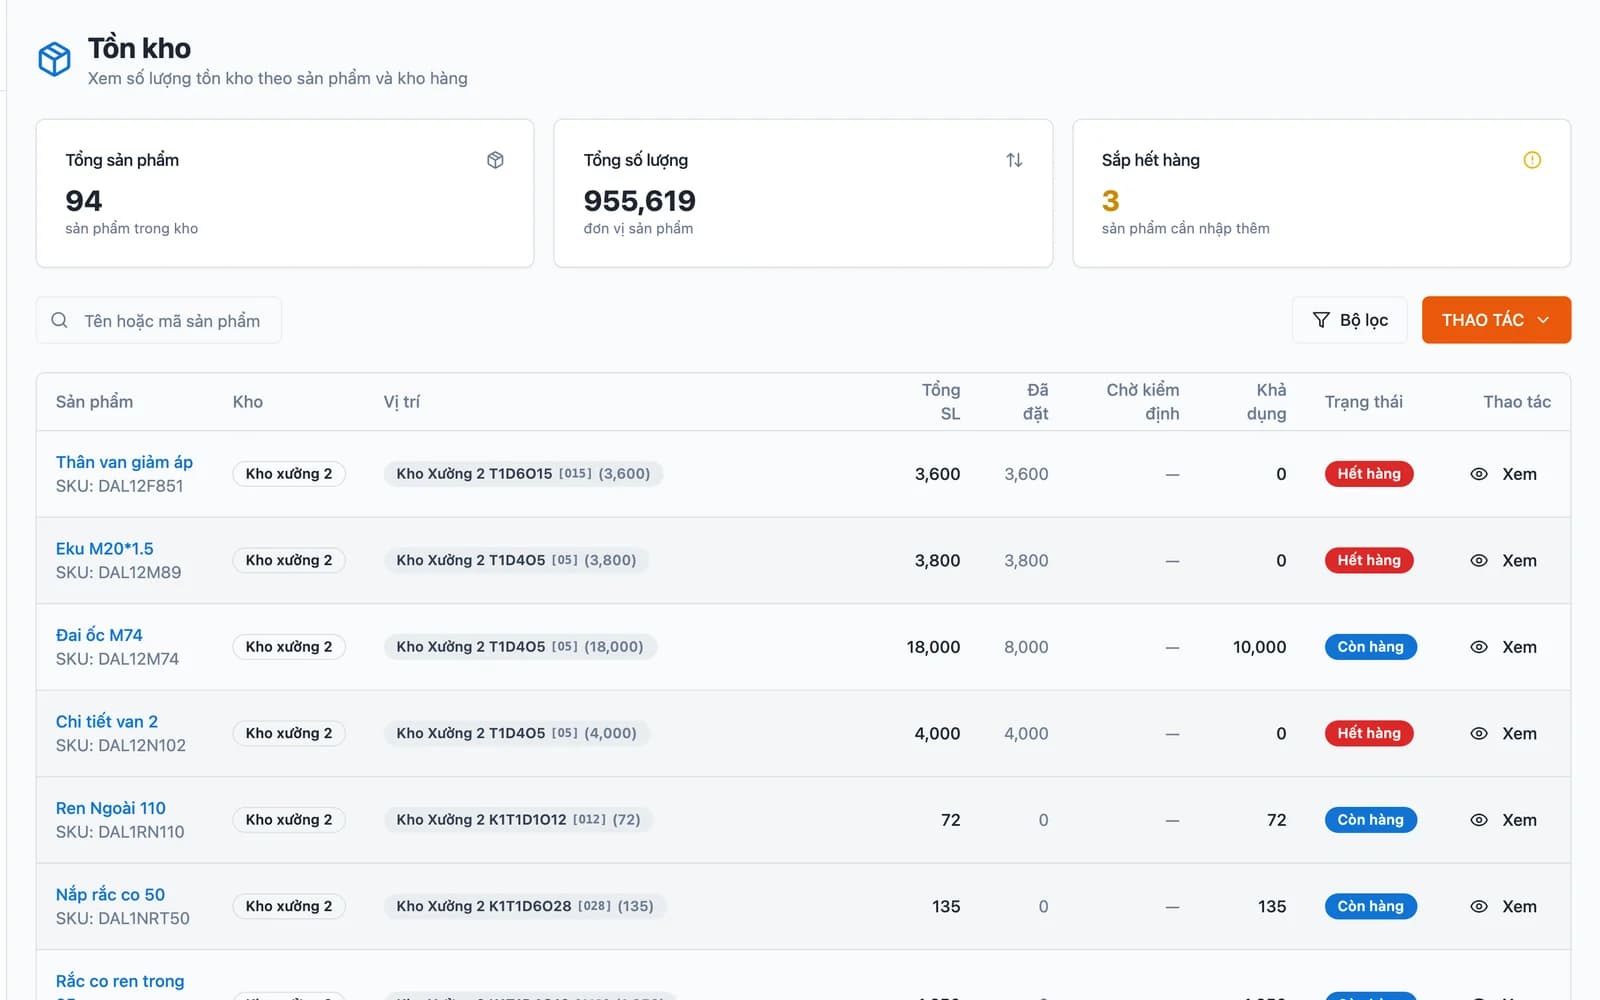Open product link Nắp rắc co 50

(110, 895)
